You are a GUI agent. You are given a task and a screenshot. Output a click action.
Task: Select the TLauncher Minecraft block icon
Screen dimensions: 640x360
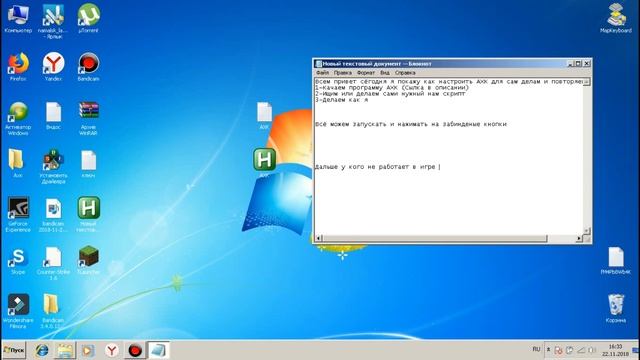pyautogui.click(x=89, y=261)
